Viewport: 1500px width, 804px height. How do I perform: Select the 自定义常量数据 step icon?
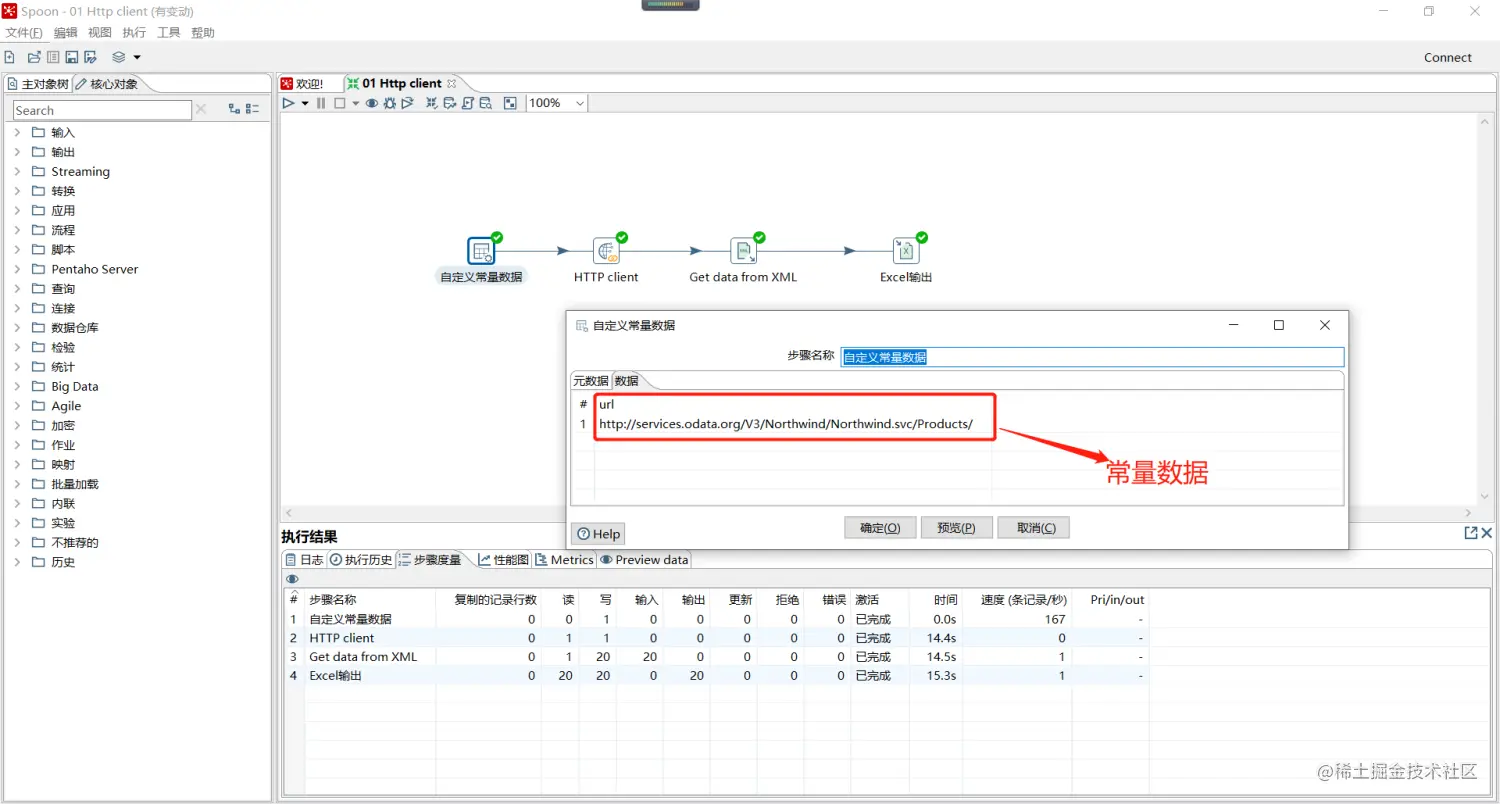(481, 251)
